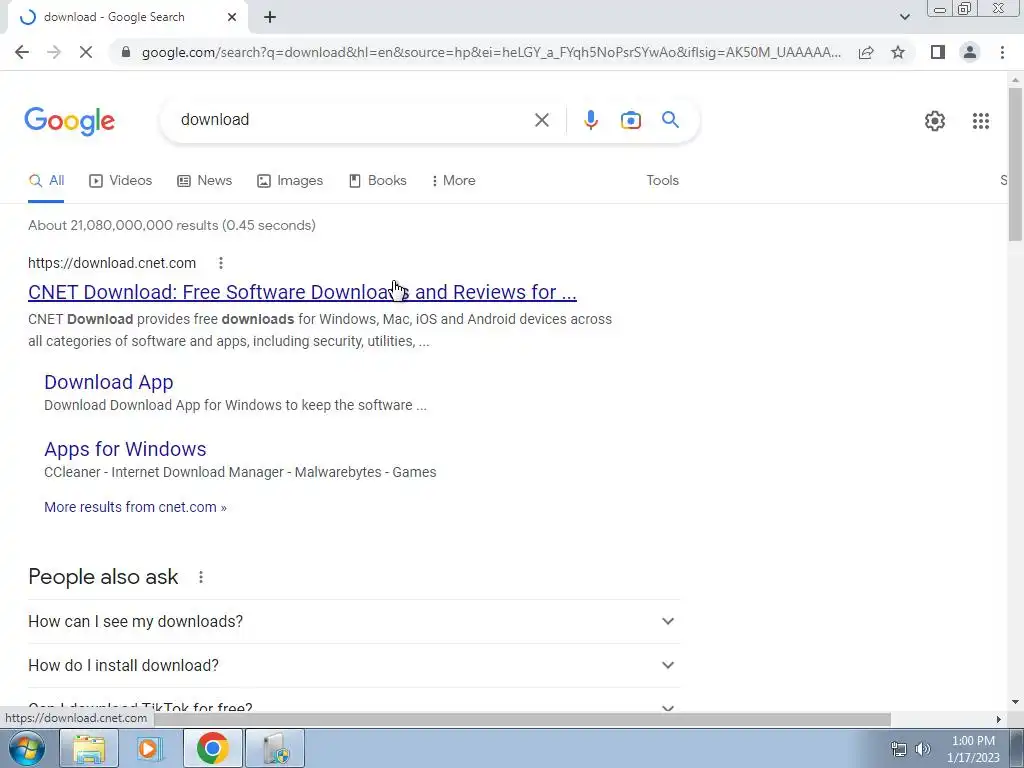The image size is (1024, 768).
Task: Open search Tools
Action: [662, 181]
